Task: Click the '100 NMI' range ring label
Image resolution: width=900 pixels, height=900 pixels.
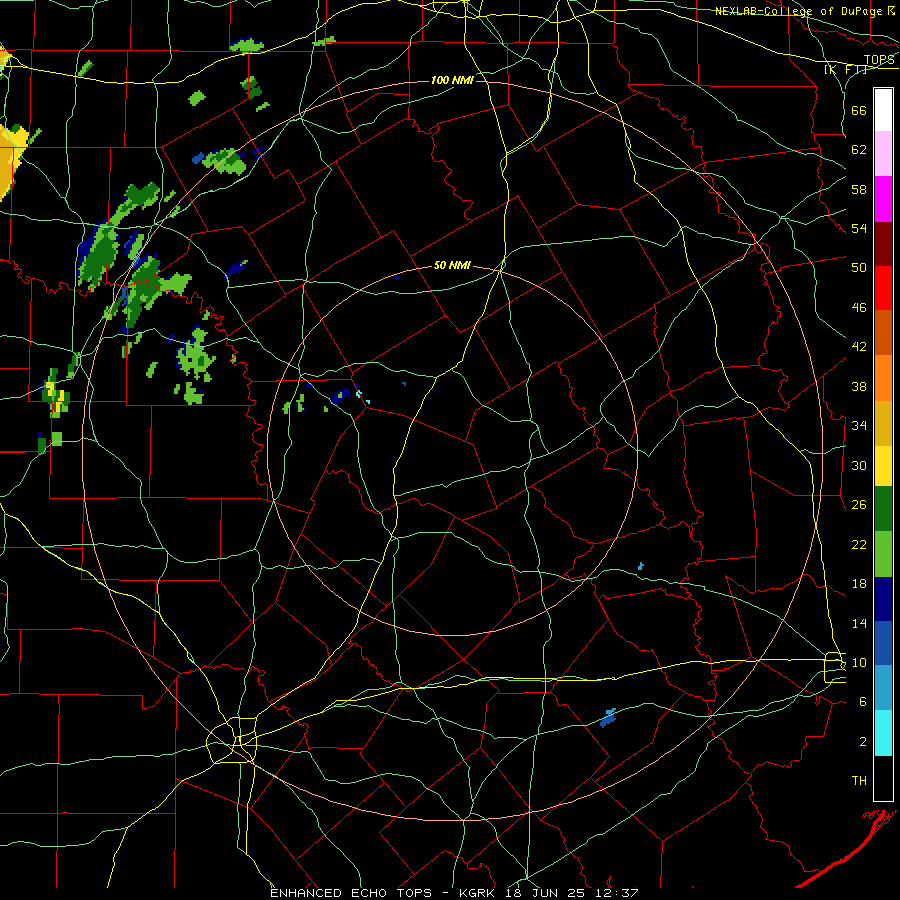Action: point(452,80)
